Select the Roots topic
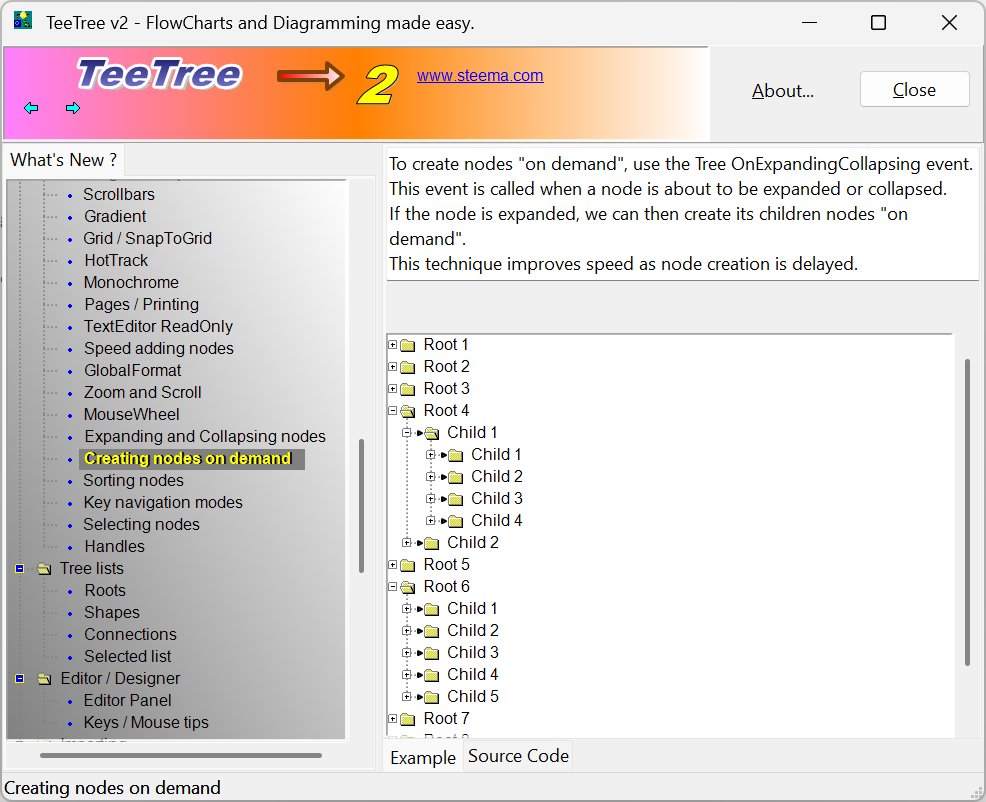This screenshot has width=986, height=802. (x=105, y=591)
